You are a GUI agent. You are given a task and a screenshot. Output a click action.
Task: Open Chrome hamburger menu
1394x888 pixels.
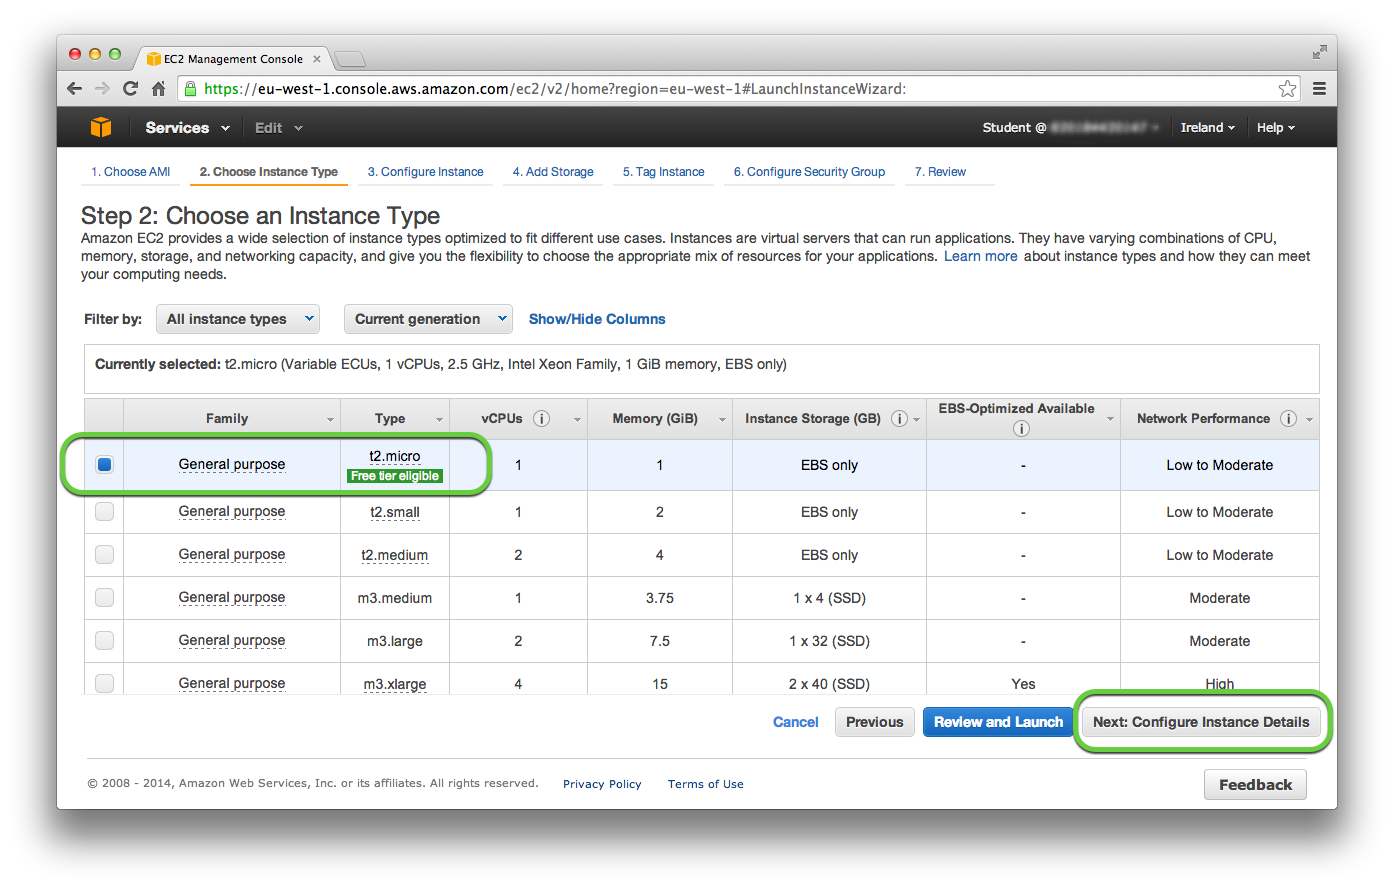pos(1319,89)
